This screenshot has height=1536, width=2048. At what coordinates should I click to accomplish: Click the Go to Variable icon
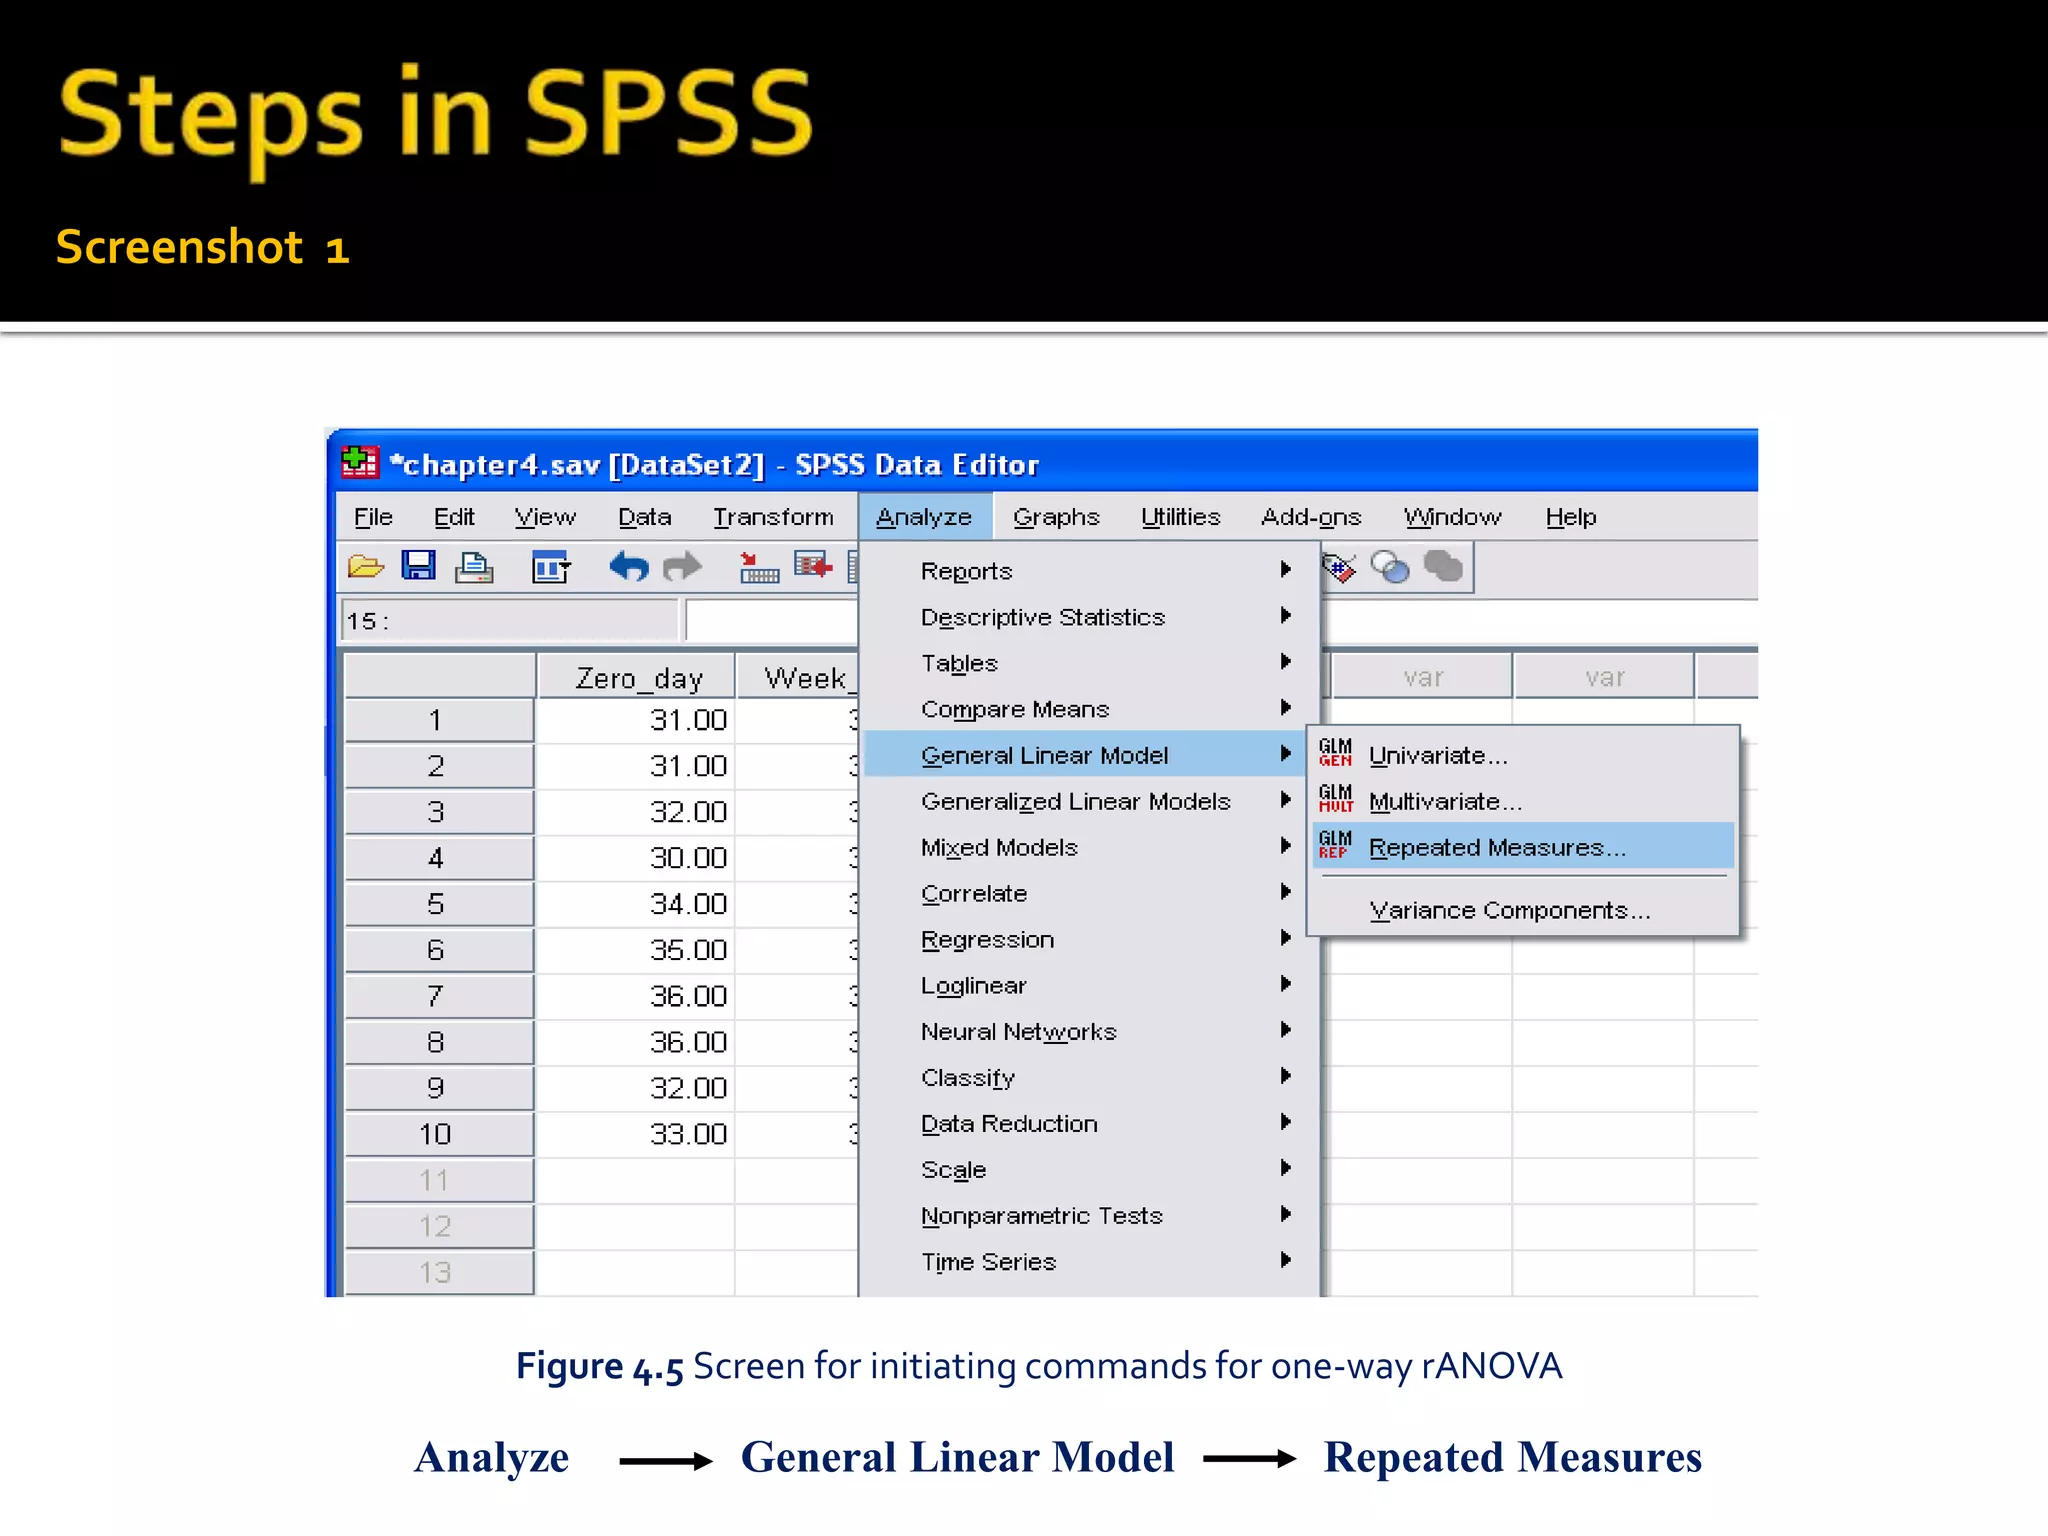813,566
